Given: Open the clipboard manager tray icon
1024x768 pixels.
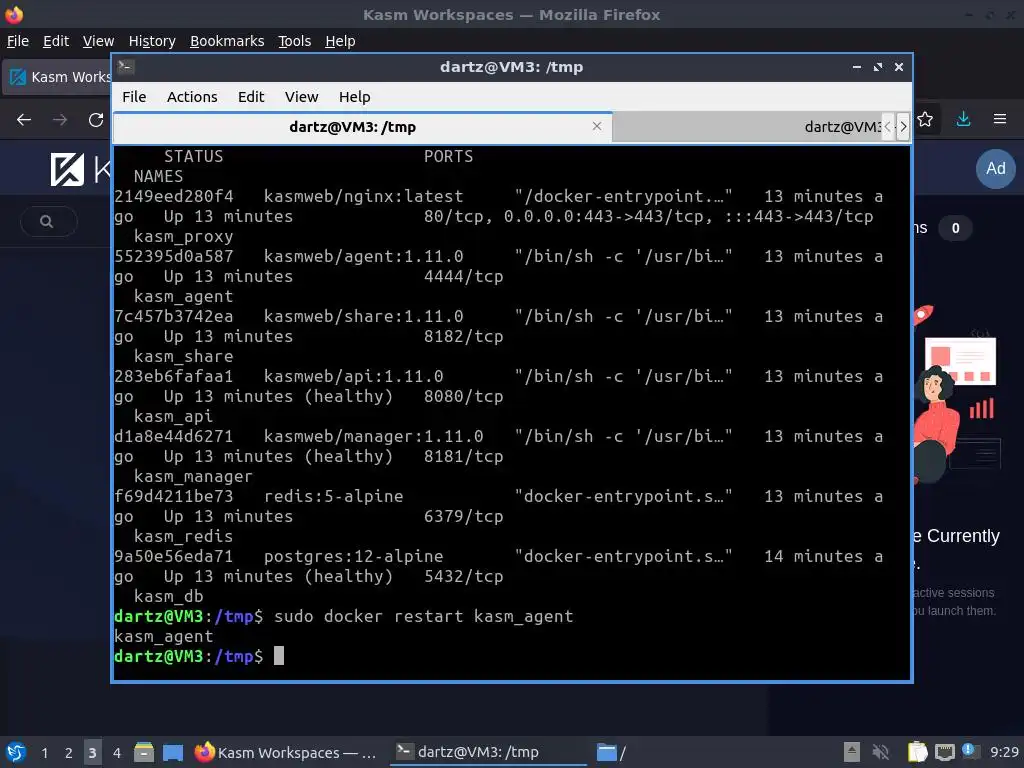Looking at the screenshot, I should tap(917, 752).
